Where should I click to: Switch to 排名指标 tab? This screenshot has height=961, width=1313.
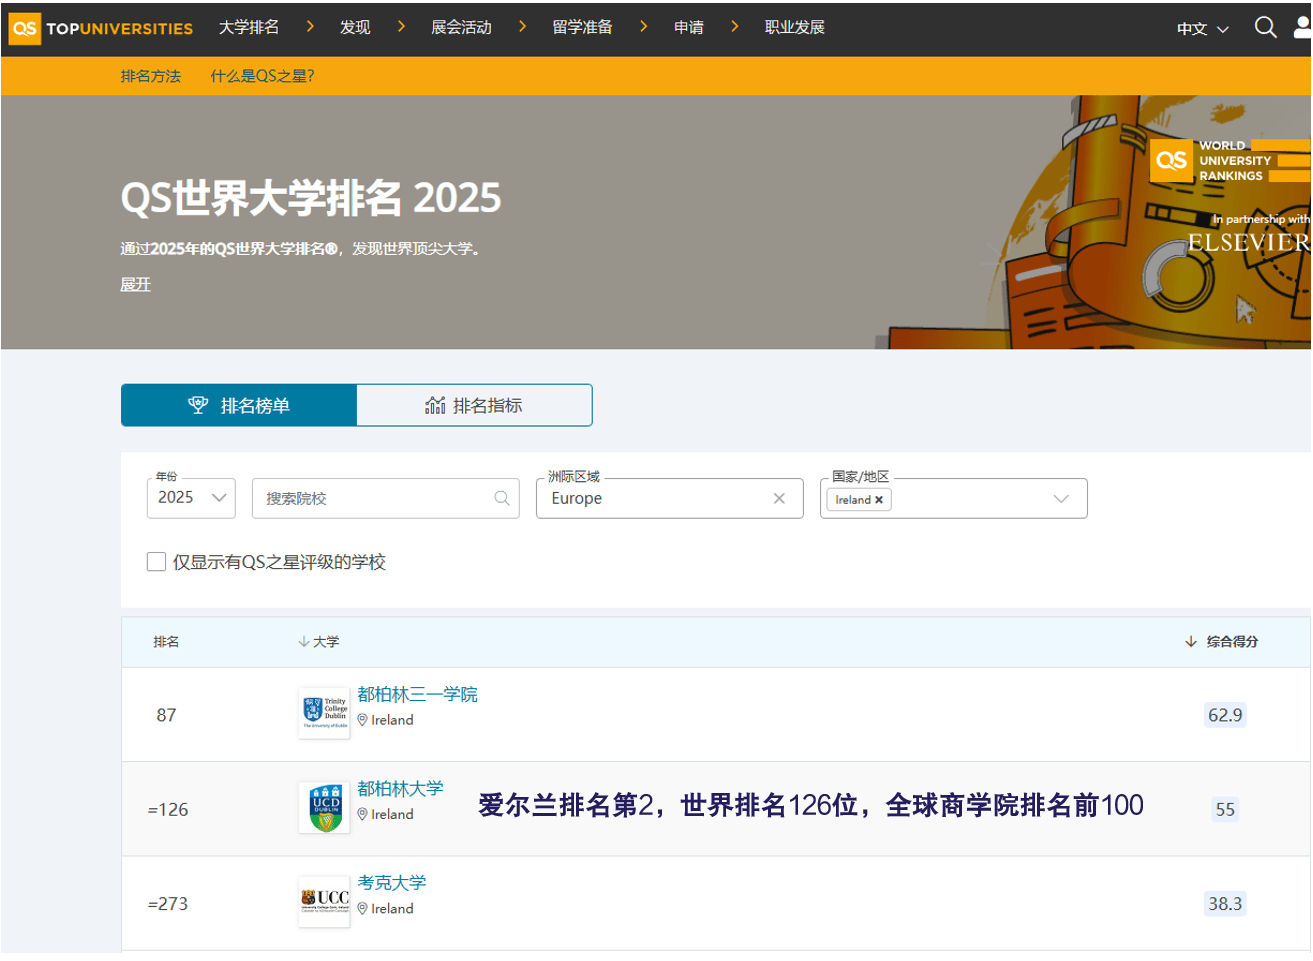(x=474, y=405)
